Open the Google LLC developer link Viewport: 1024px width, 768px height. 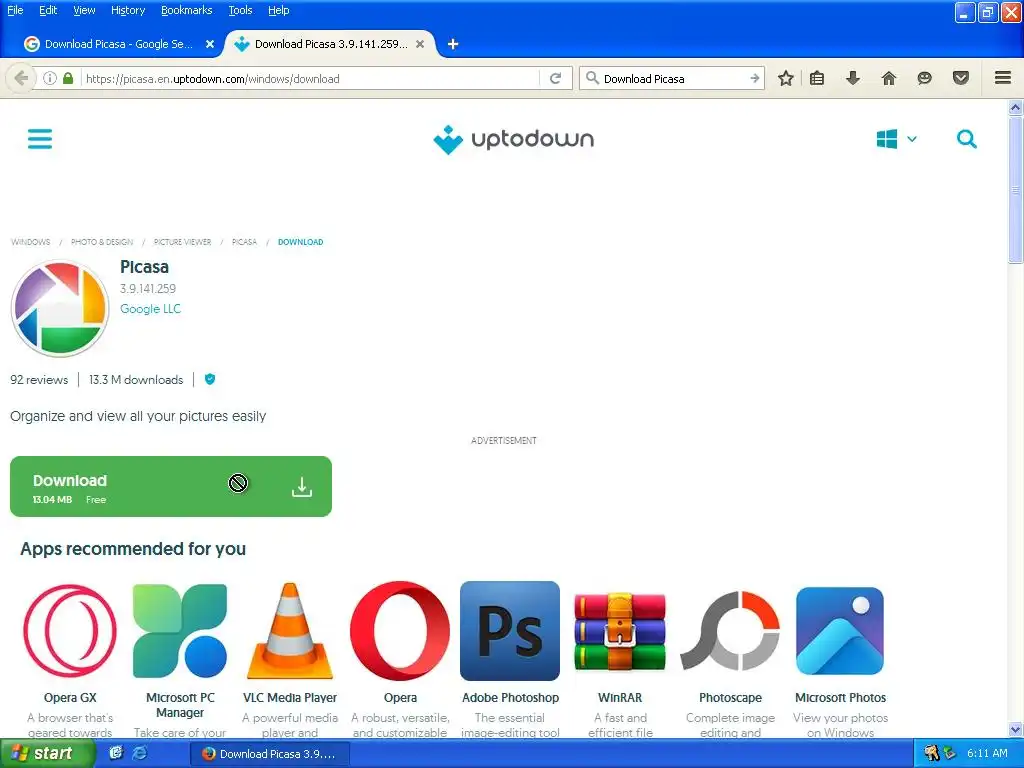pos(150,309)
